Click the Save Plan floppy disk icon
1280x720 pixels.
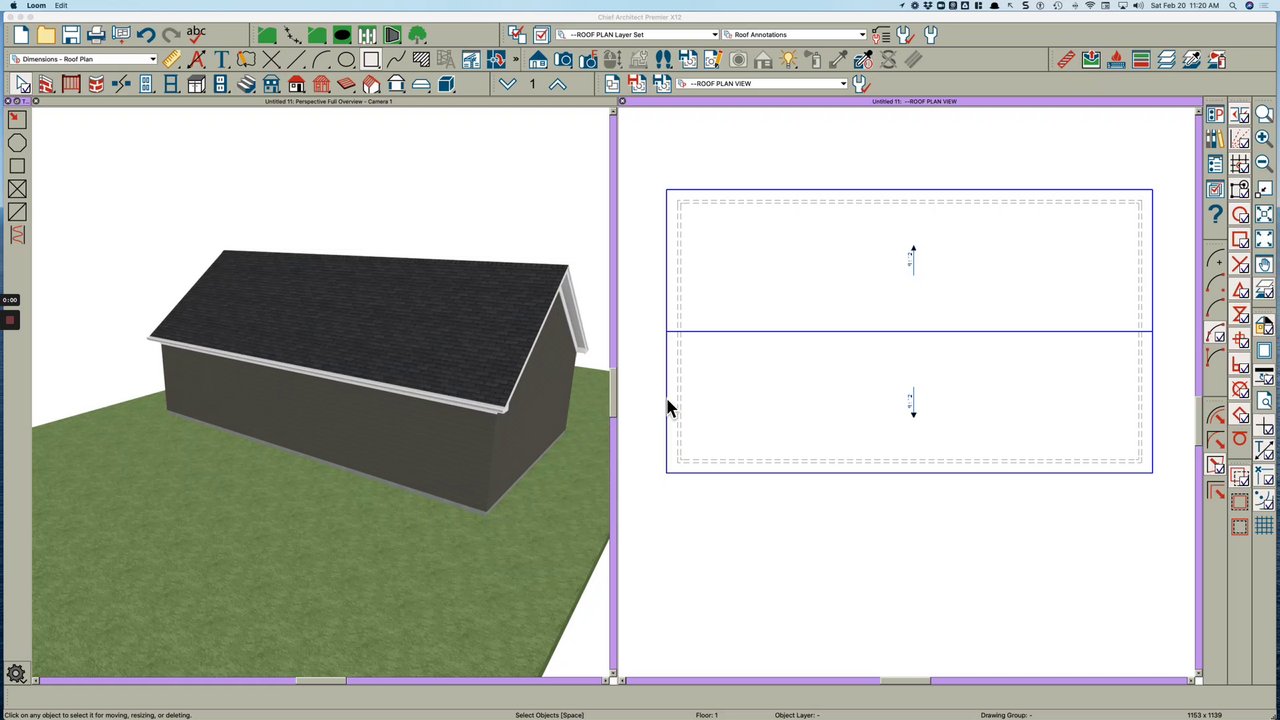click(71, 35)
